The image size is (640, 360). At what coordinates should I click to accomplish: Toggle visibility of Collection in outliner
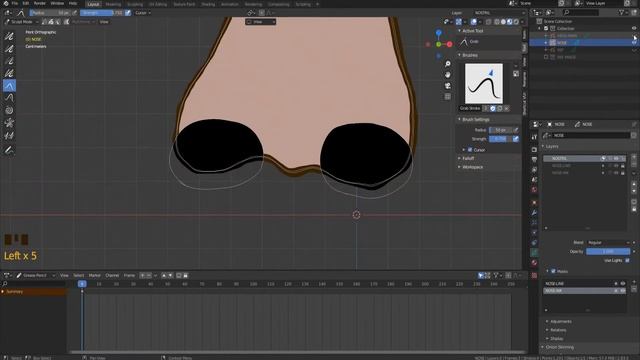click(634, 28)
